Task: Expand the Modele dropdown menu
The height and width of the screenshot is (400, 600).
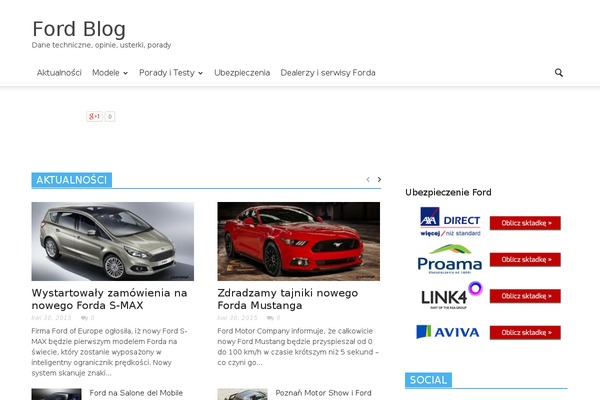Action: click(x=110, y=73)
